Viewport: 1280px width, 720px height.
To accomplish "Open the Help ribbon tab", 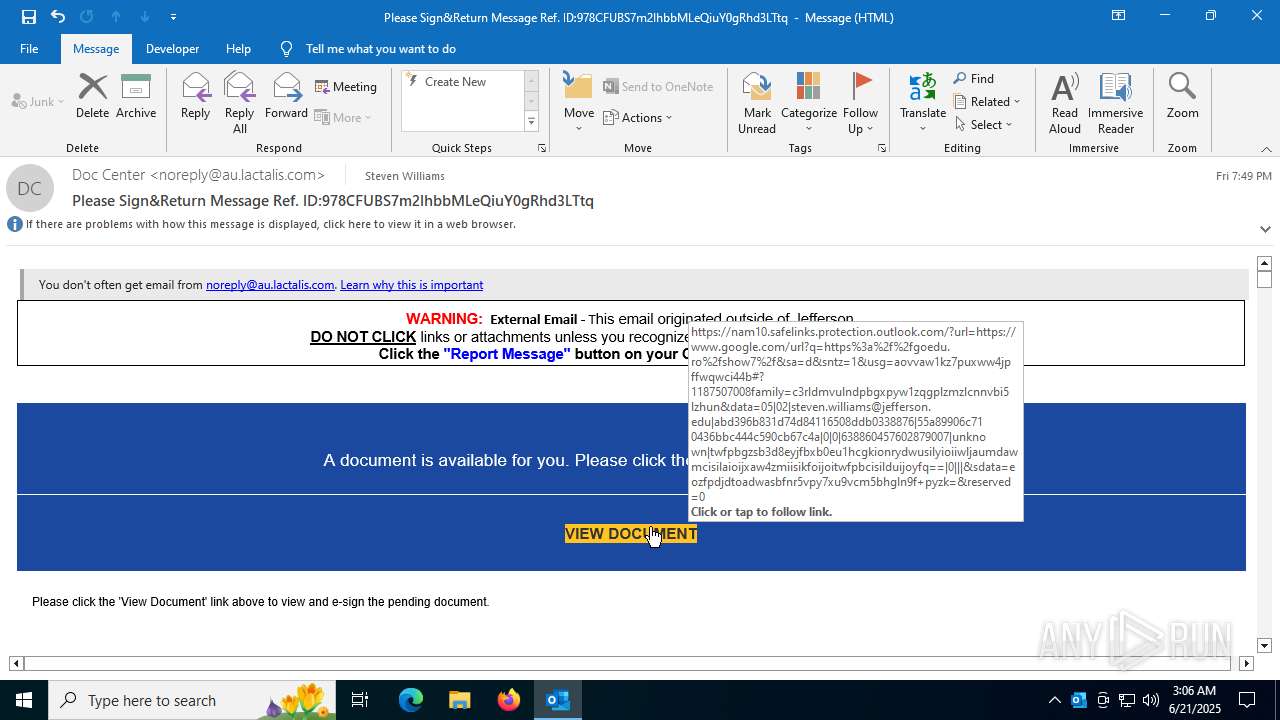I will (238, 48).
